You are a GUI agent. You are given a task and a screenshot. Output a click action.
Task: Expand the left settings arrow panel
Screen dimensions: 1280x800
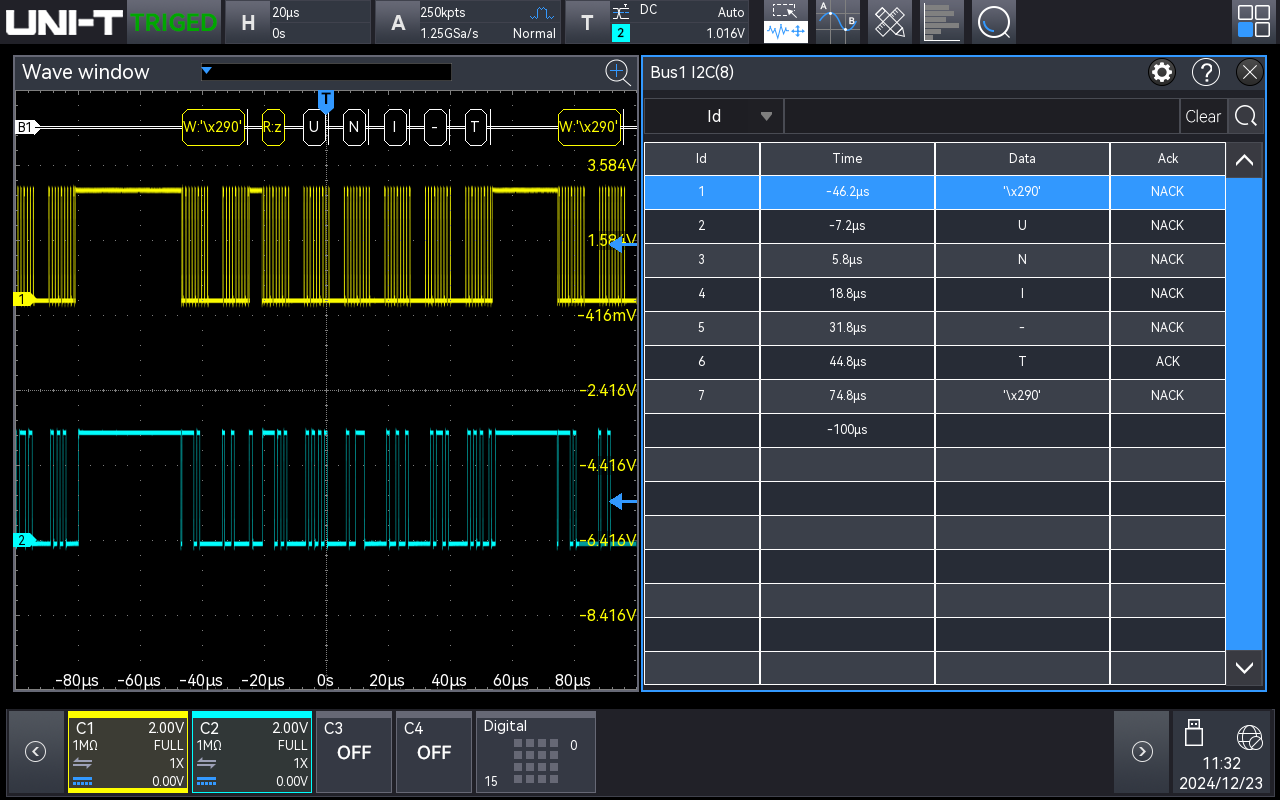coord(35,751)
